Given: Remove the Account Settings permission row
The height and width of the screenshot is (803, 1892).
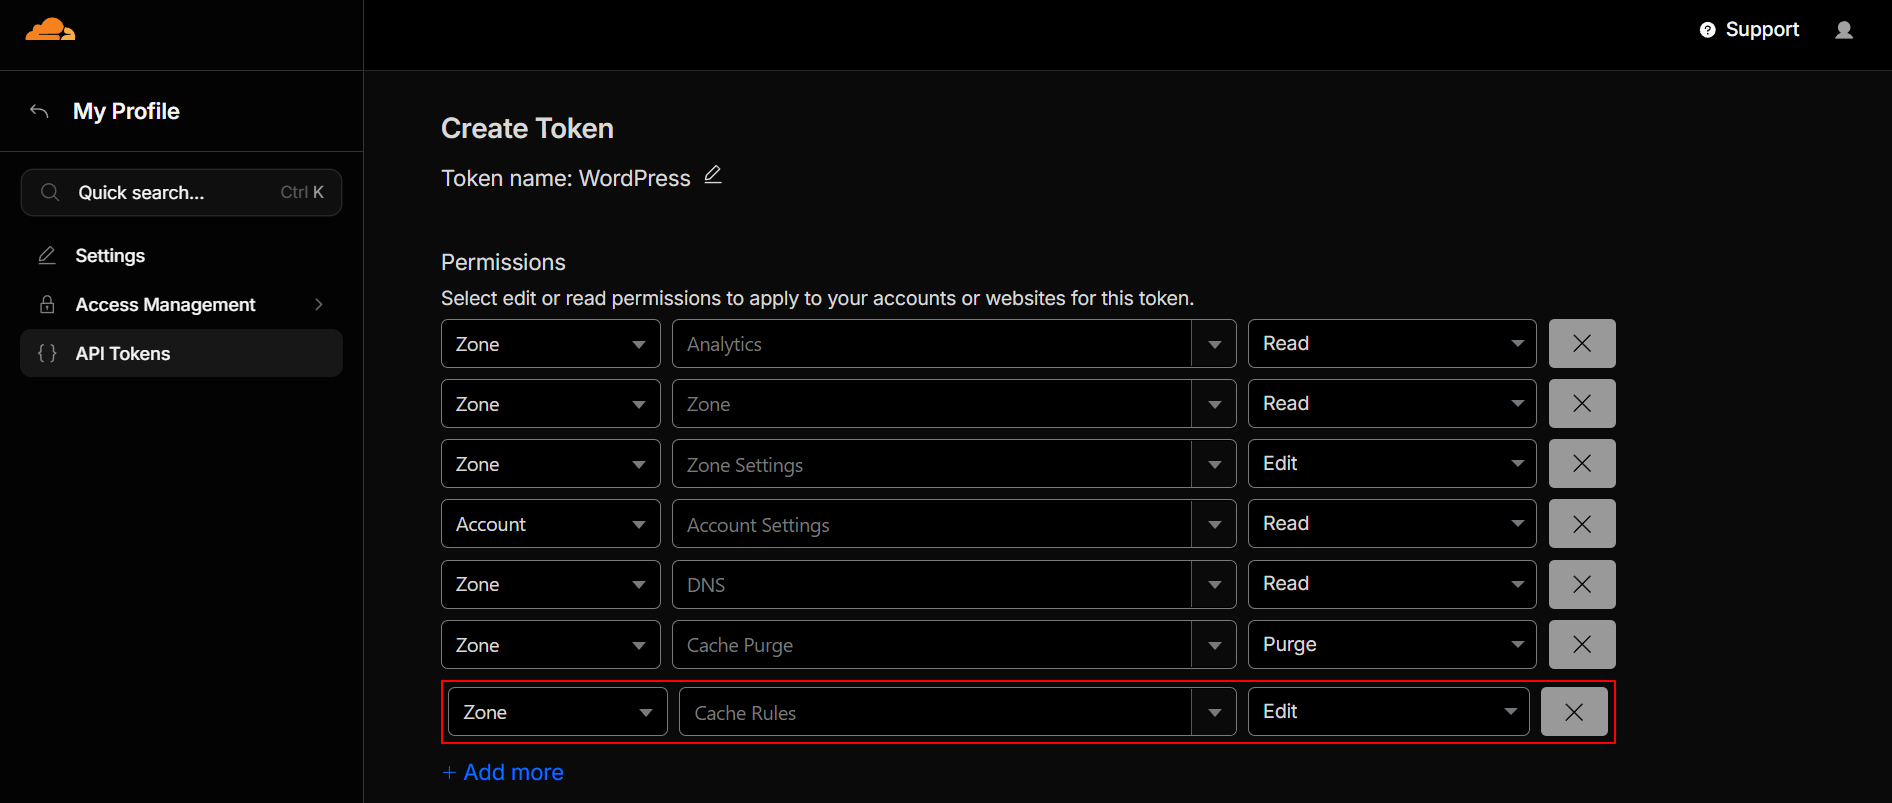Looking at the screenshot, I should point(1582,523).
